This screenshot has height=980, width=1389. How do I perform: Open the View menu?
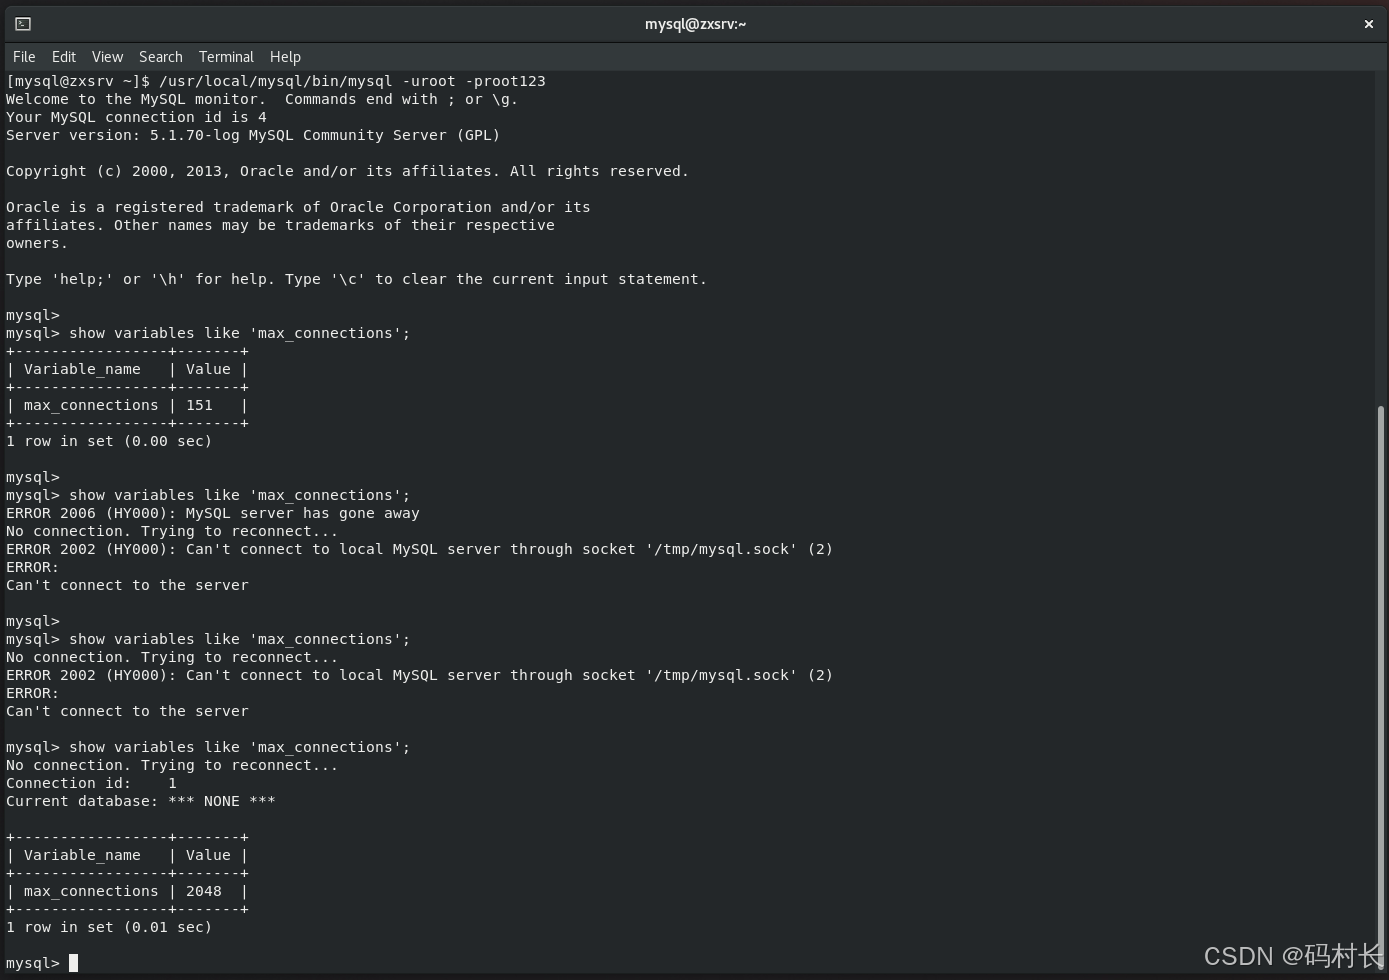click(x=107, y=57)
